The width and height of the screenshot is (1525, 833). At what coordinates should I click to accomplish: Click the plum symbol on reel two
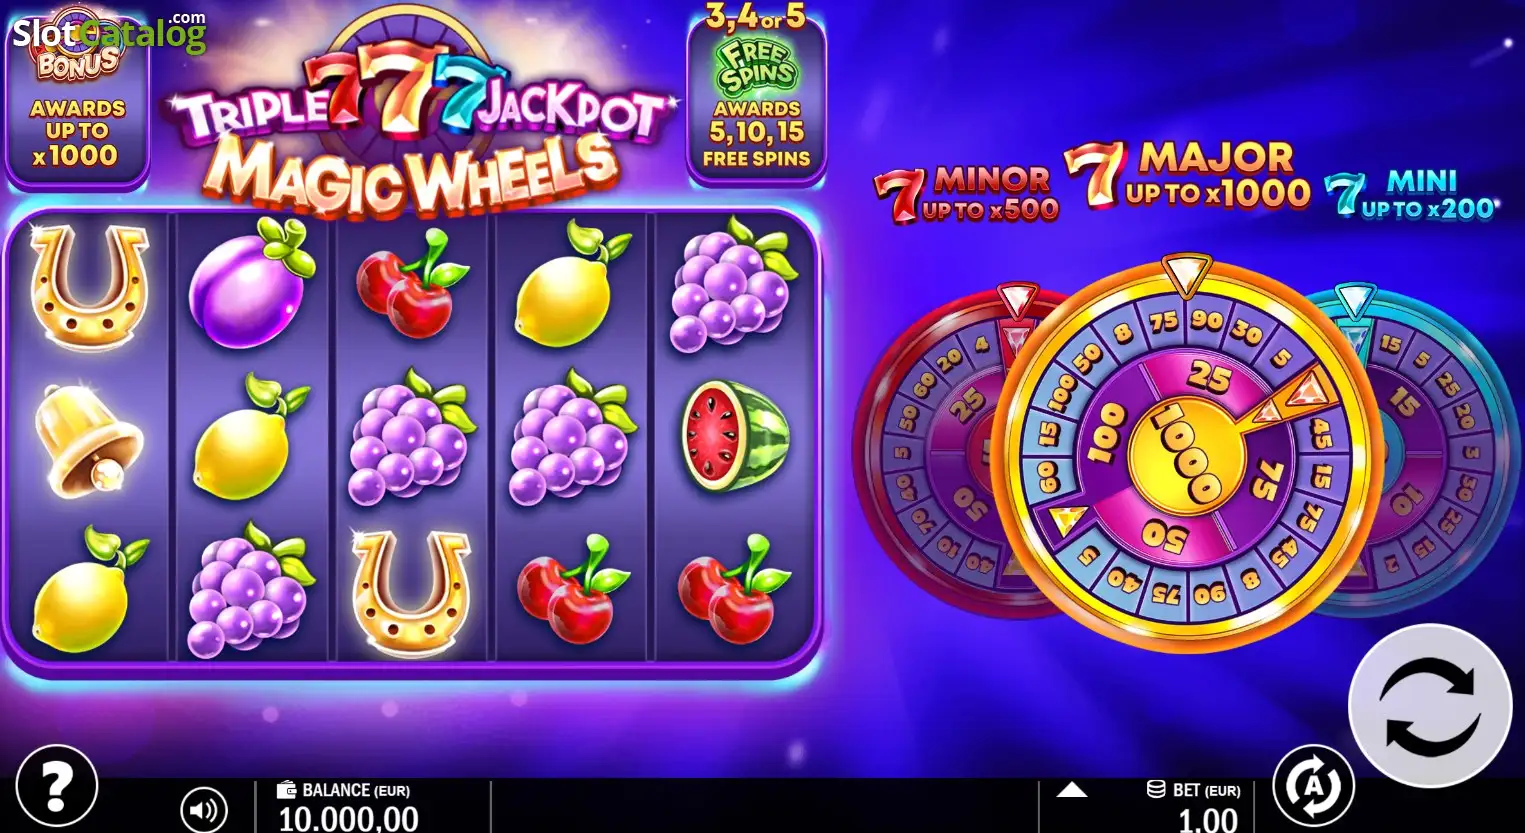point(250,283)
